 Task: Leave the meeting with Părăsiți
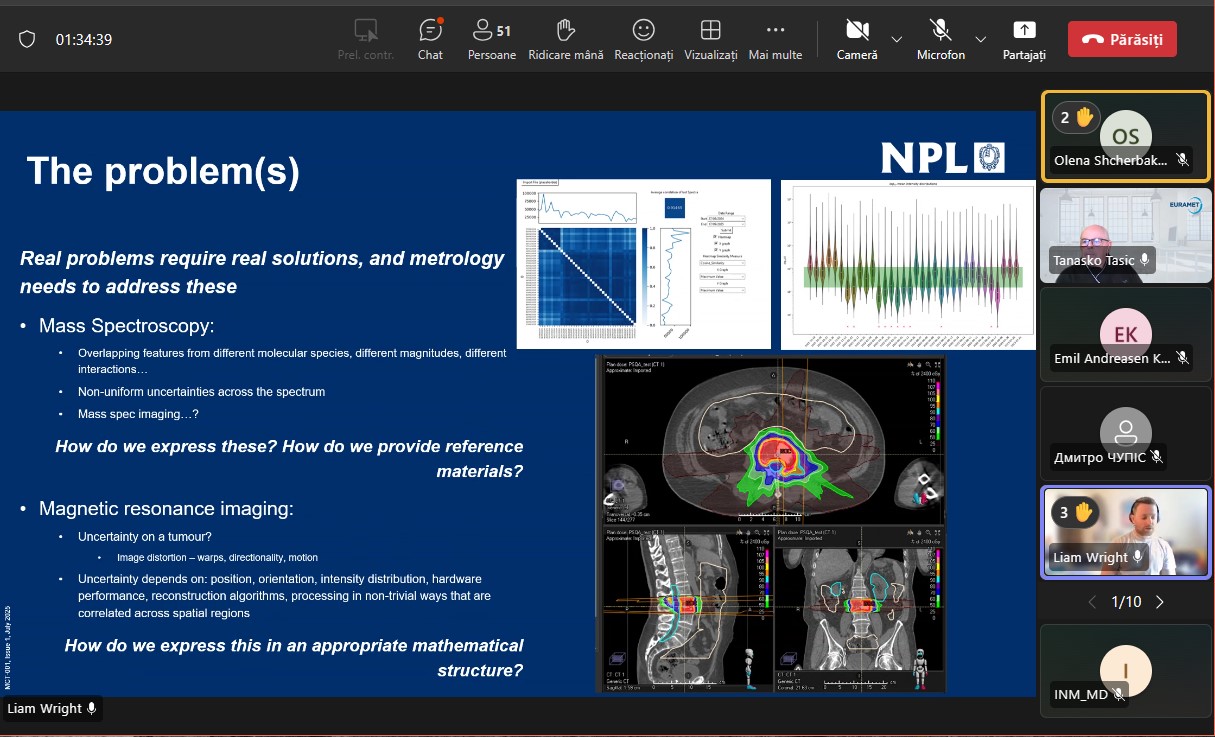(x=1122, y=39)
